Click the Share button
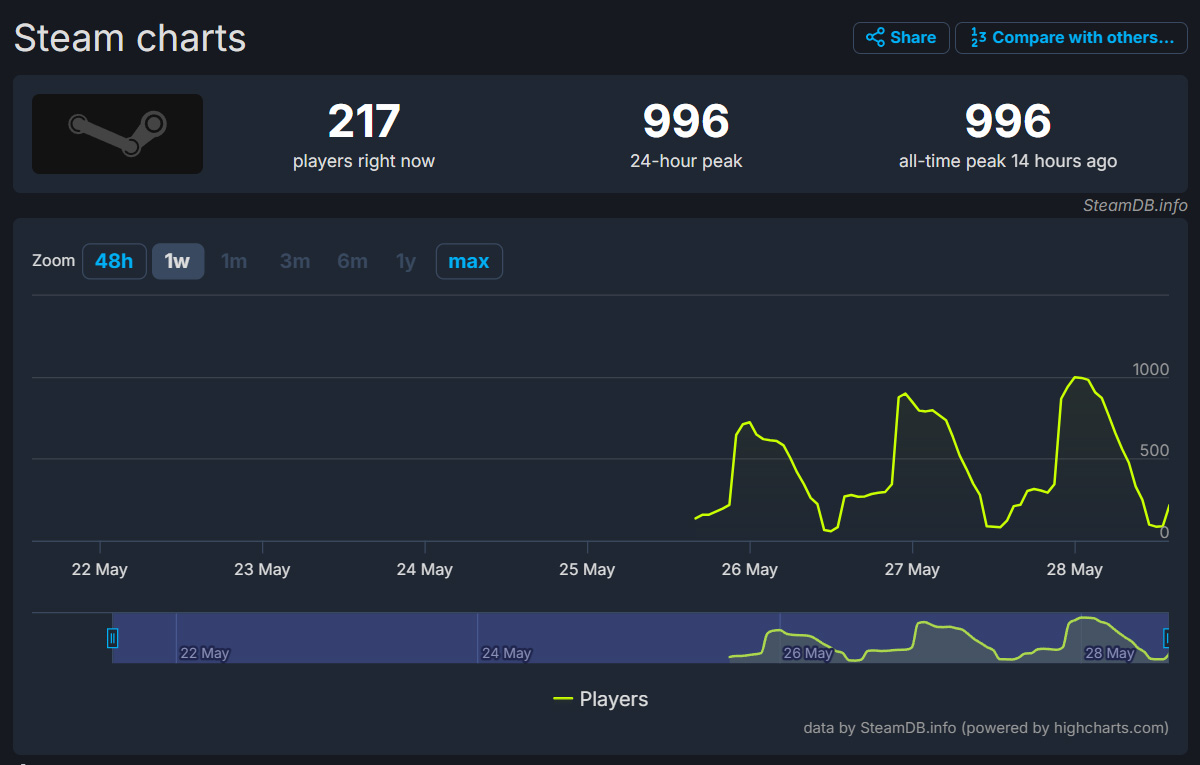This screenshot has width=1200, height=765. (x=901, y=38)
